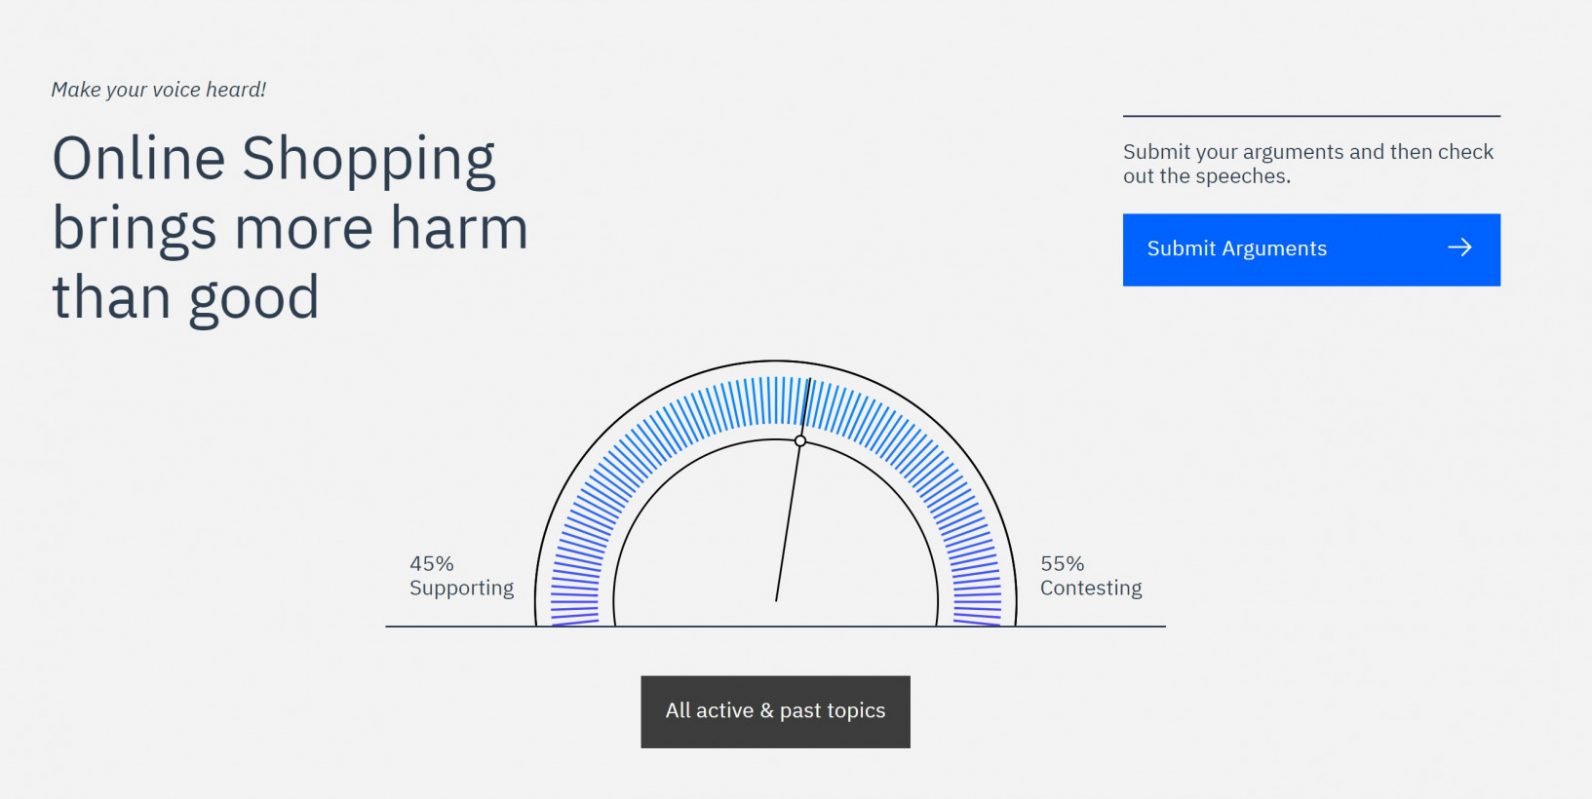
Task: Click the 'Submit your arguments and then check' text
Action: coord(1307,152)
